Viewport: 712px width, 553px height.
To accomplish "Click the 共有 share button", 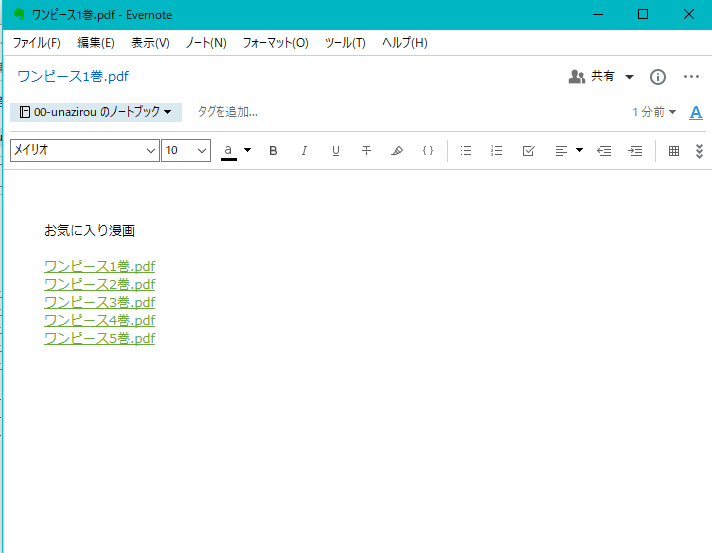I will click(x=592, y=76).
